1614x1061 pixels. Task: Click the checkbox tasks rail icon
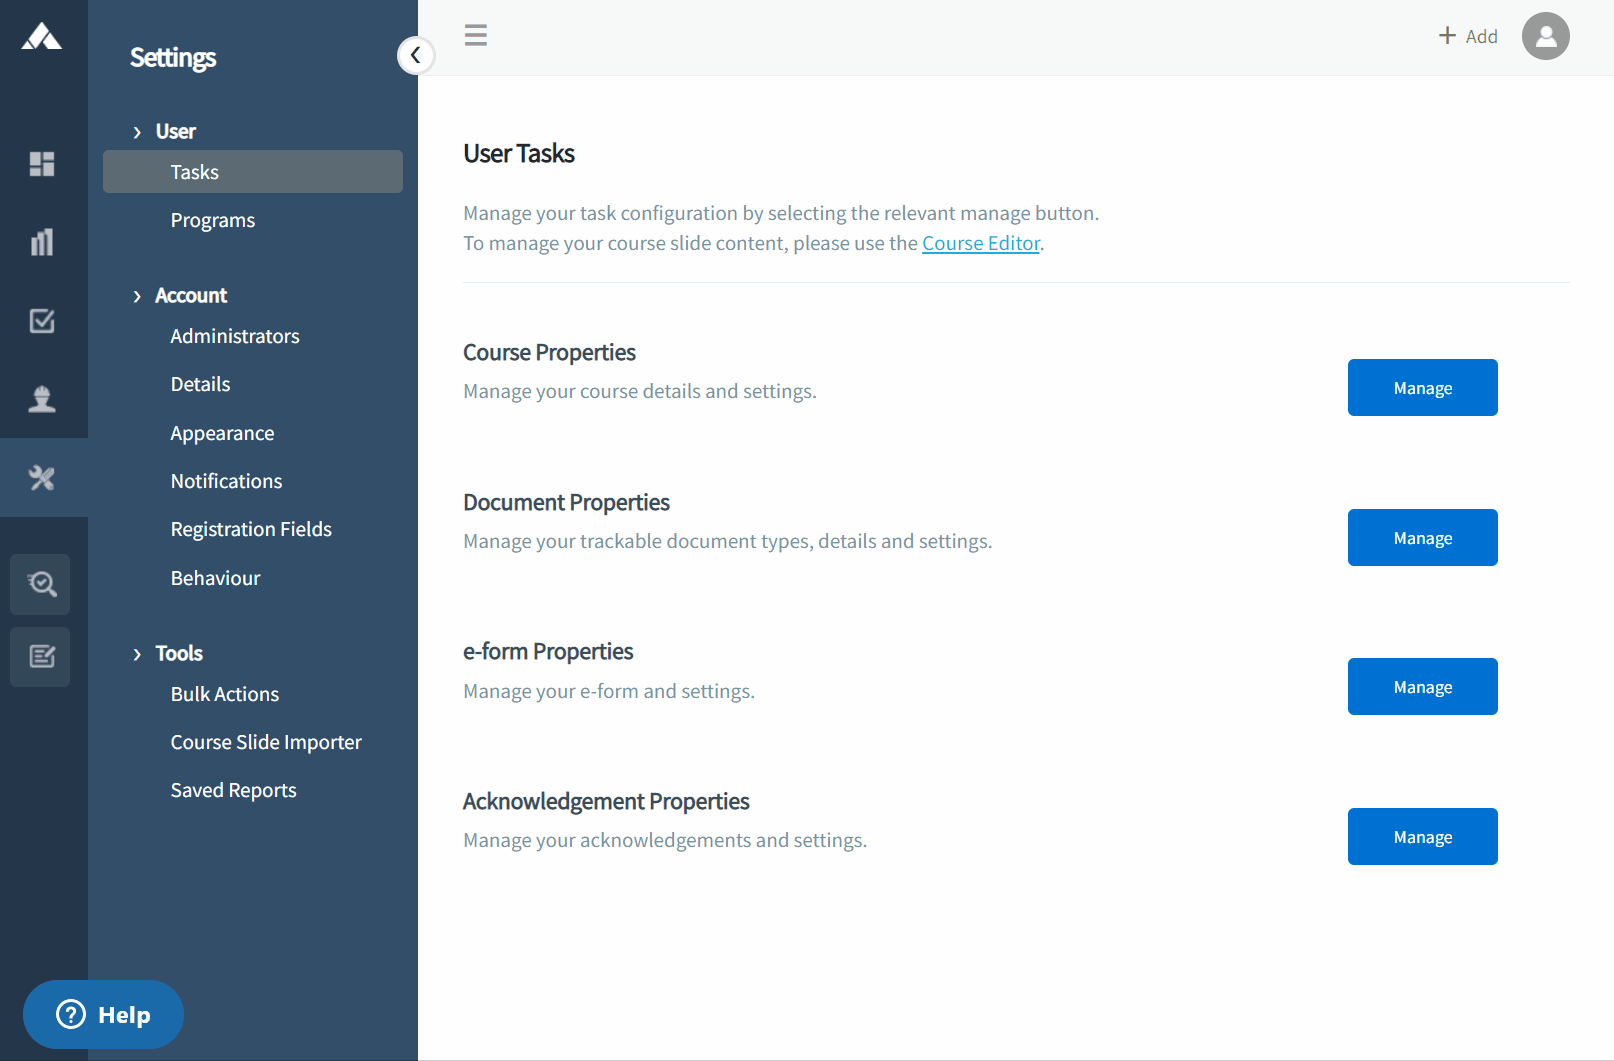point(42,321)
